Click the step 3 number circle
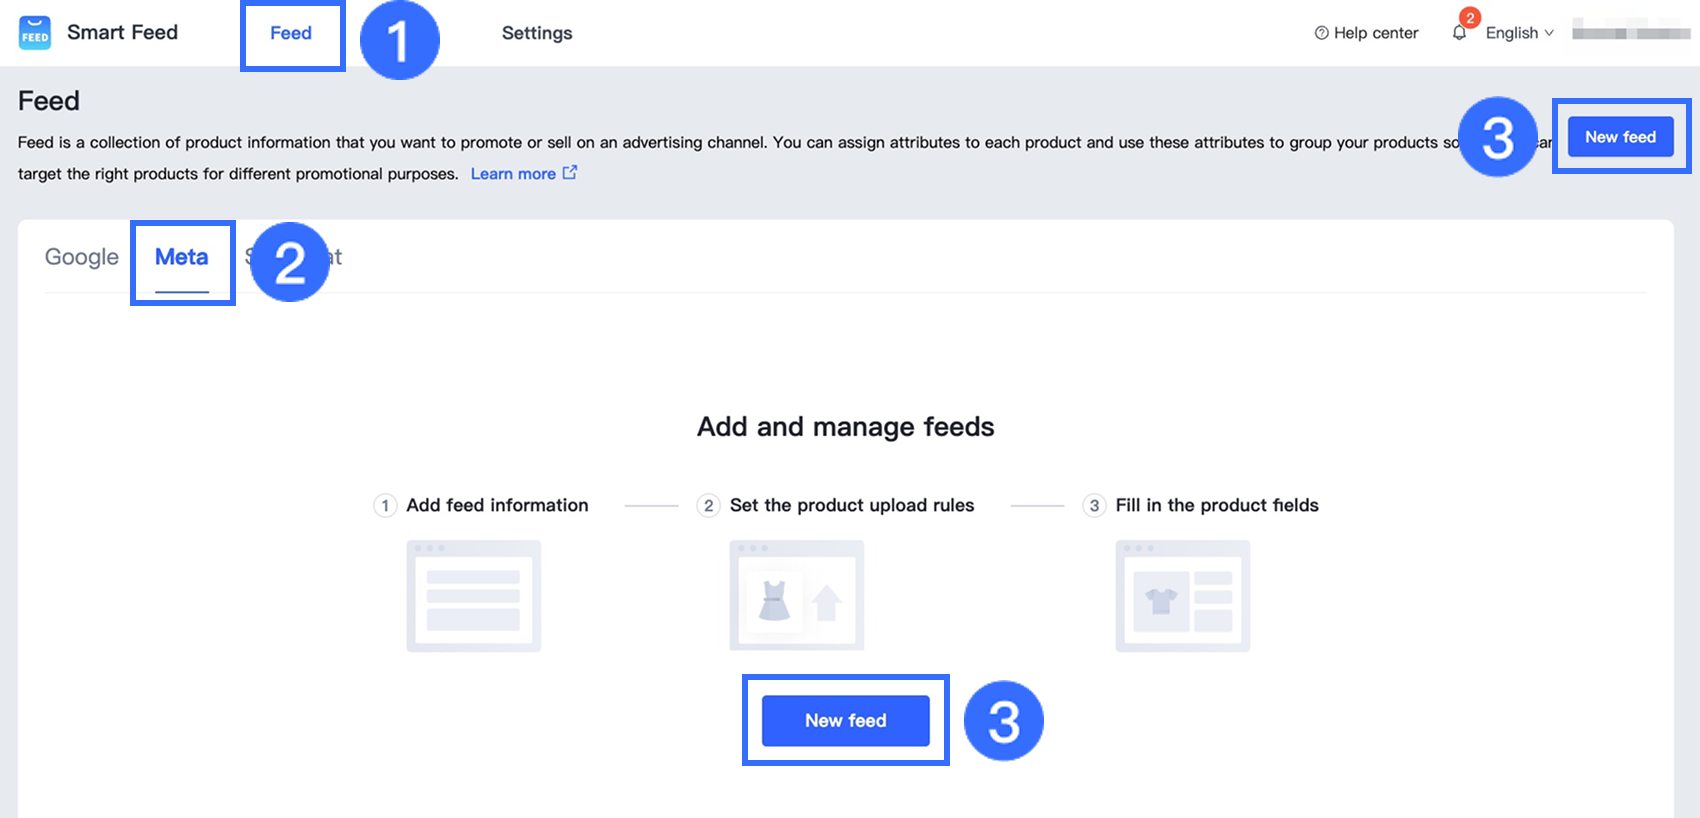The height and width of the screenshot is (818, 1700). click(1094, 505)
